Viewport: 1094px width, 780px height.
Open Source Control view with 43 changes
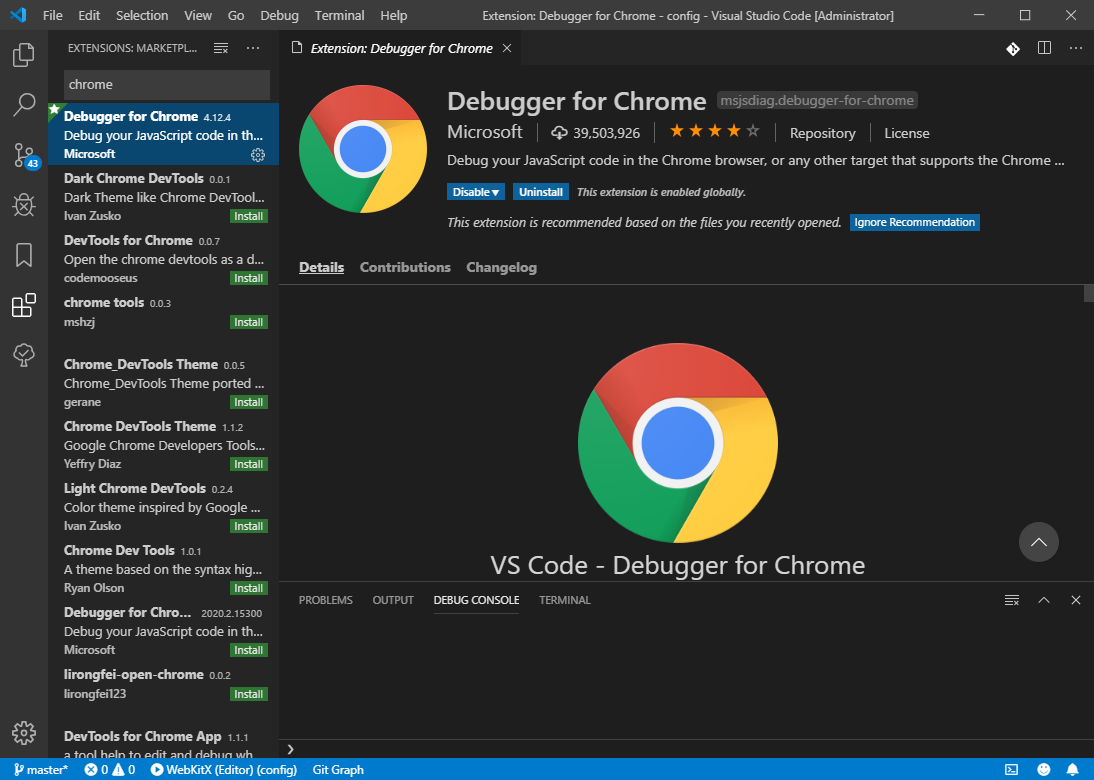coord(25,155)
